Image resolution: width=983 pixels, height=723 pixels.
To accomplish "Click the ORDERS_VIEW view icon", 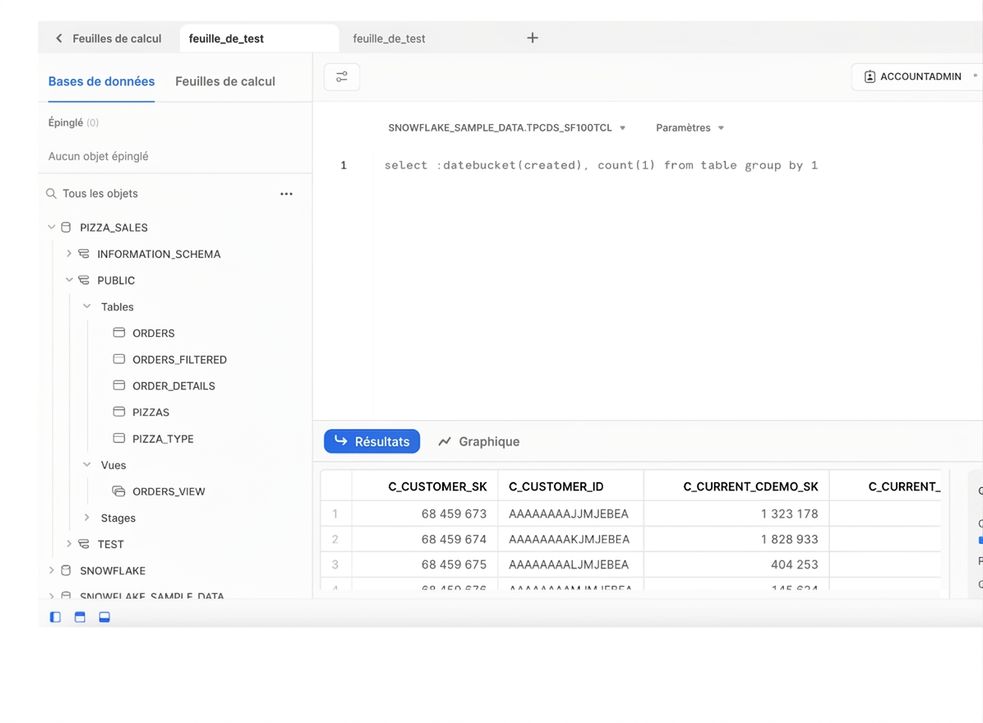I will [x=118, y=491].
